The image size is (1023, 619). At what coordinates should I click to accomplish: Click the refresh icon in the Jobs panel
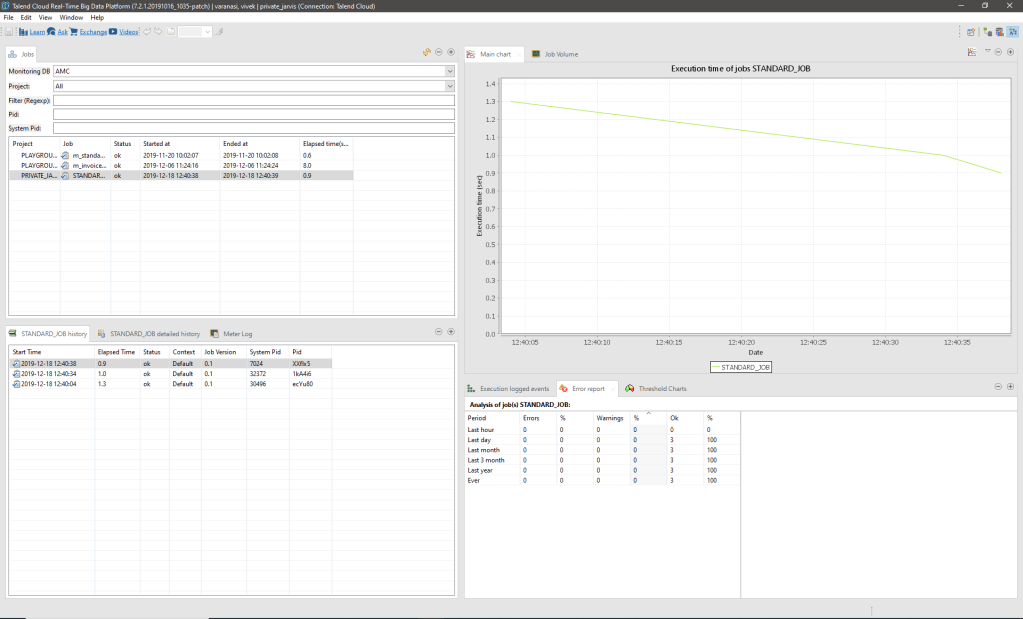[x=427, y=51]
